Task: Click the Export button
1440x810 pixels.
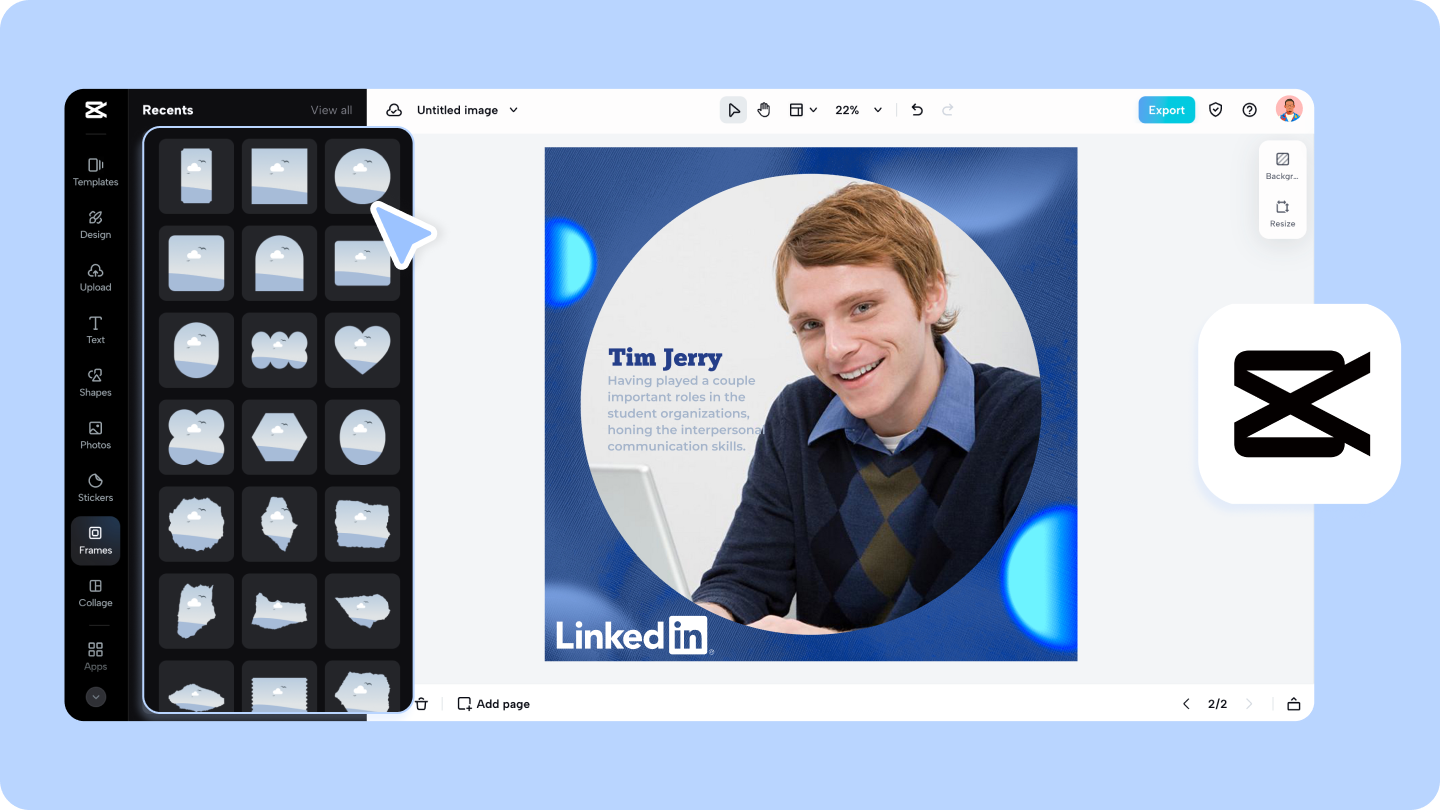Action: [x=1166, y=110]
